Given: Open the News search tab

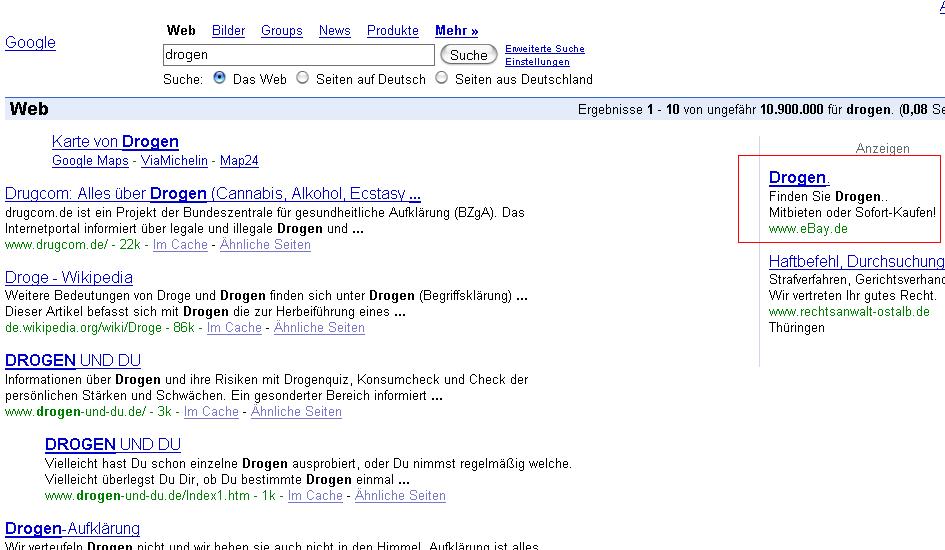Looking at the screenshot, I should [334, 31].
